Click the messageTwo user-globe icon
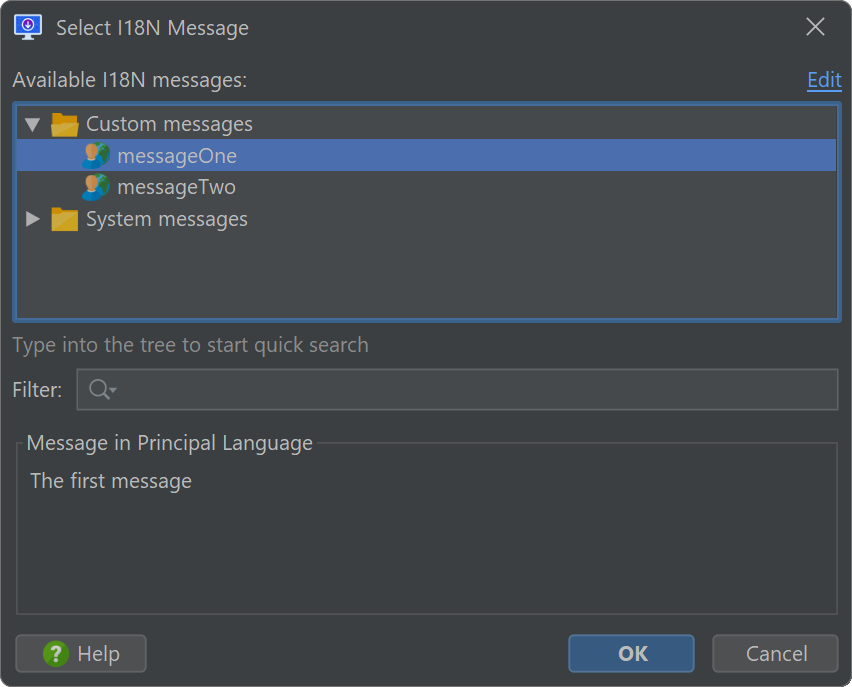The width and height of the screenshot is (852, 687). click(96, 187)
